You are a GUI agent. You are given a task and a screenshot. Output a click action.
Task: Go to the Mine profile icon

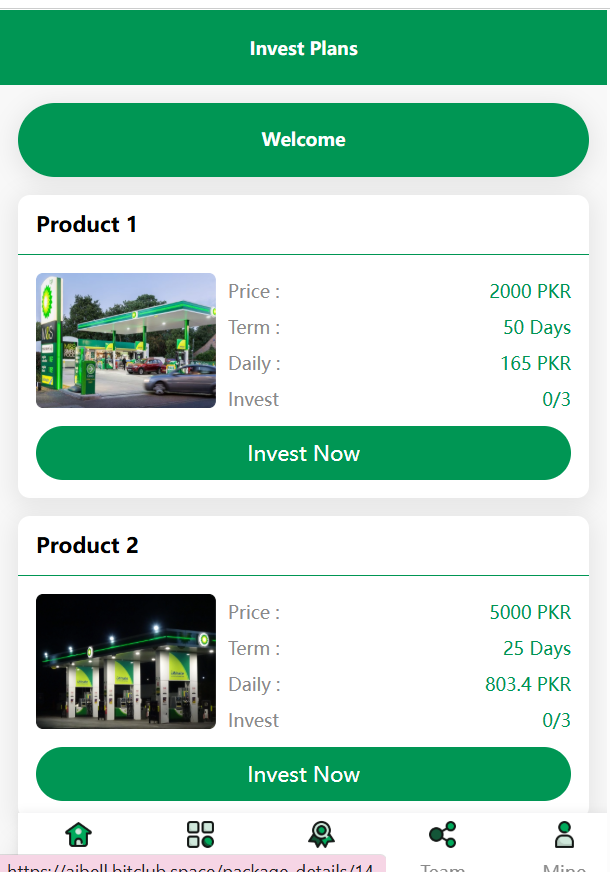(564, 834)
